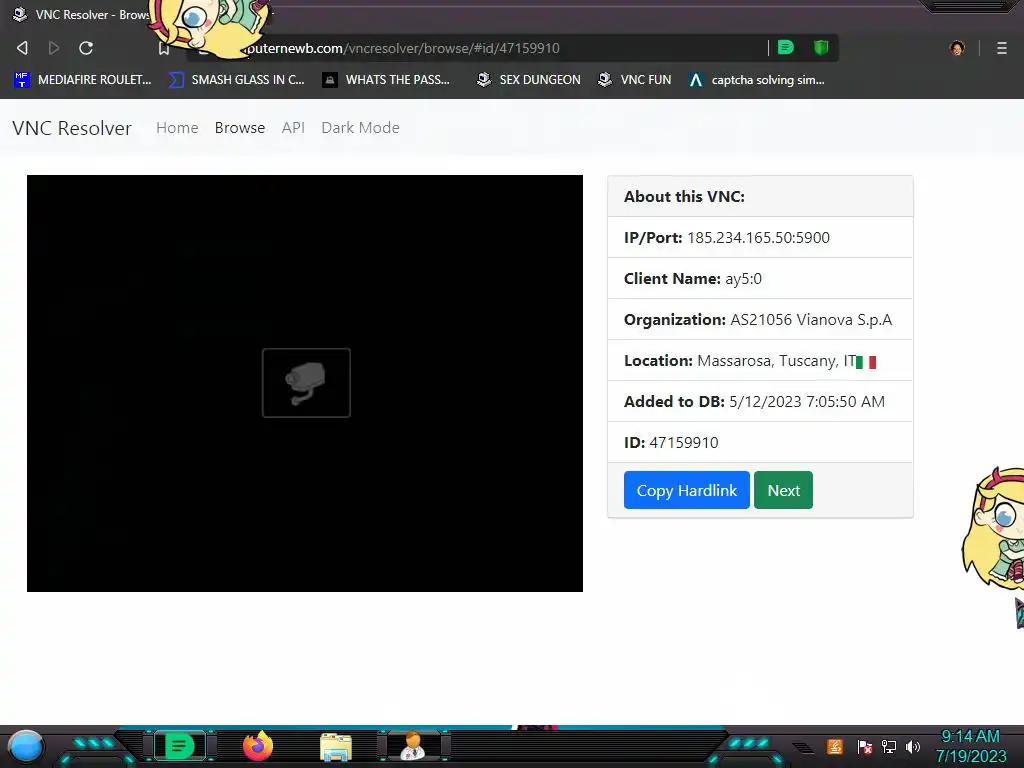1024x768 pixels.
Task: Open the Action Center flag tray icon
Action: click(865, 746)
